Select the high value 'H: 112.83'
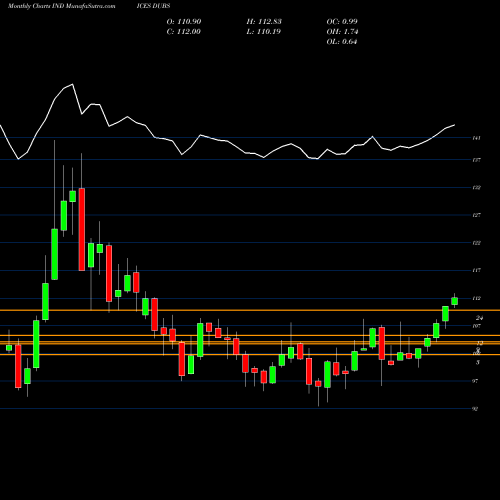This screenshot has width=500, height=500. coord(264,22)
